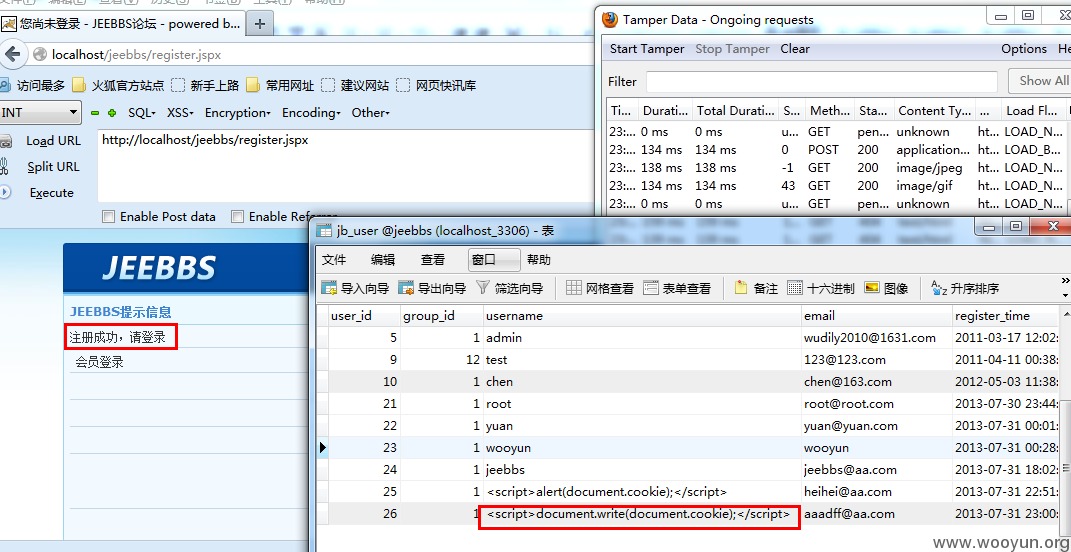Click the Export Wizard icon in Navicat
The height and width of the screenshot is (552, 1071).
point(406,288)
